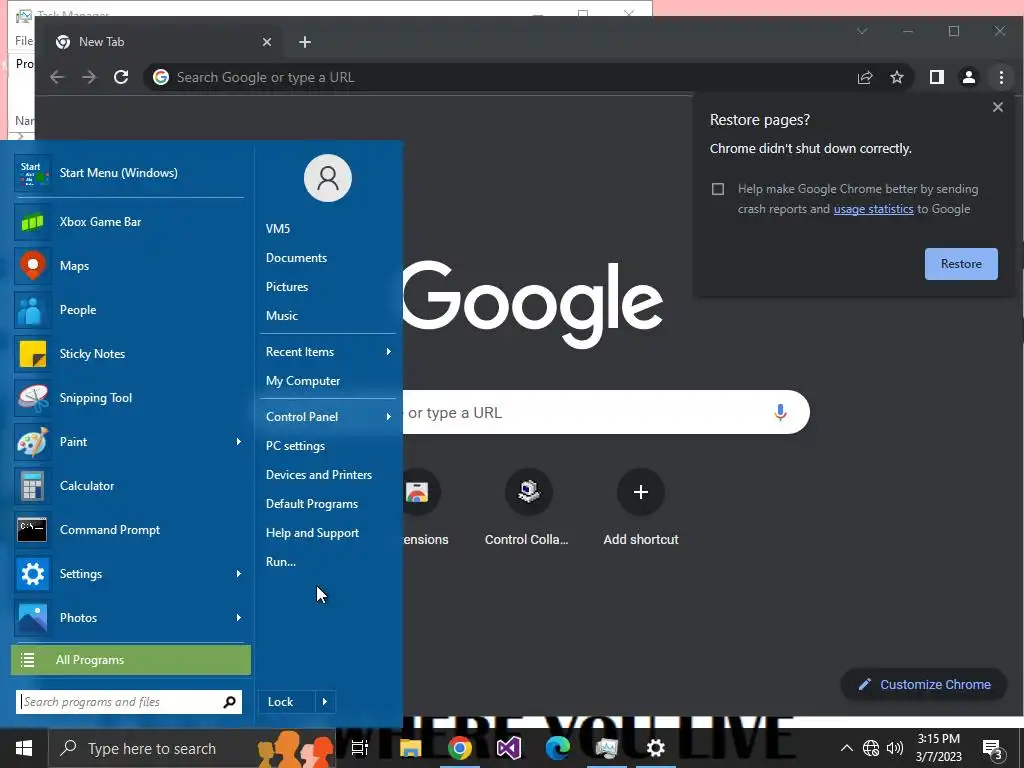Open Pictures folder

(287, 287)
